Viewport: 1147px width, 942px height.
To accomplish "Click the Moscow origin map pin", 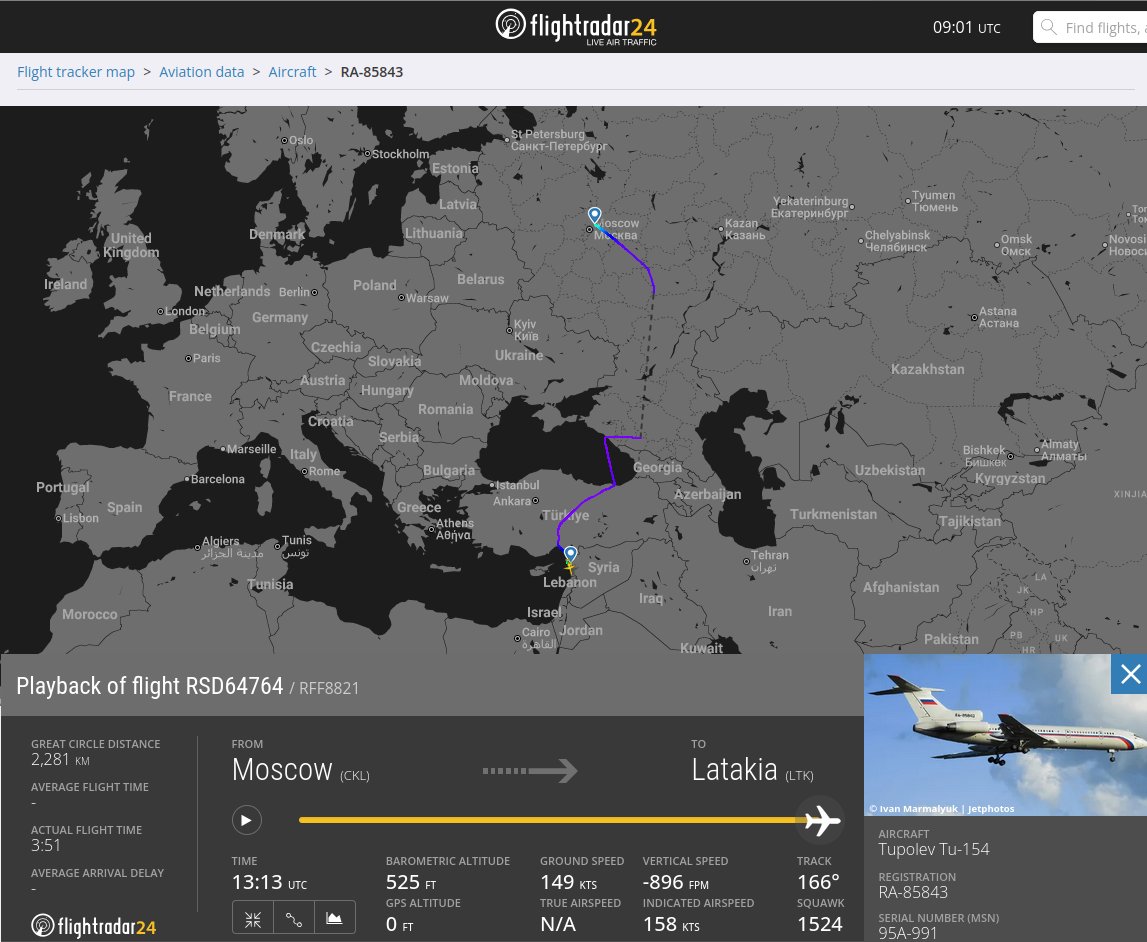I will (595, 216).
